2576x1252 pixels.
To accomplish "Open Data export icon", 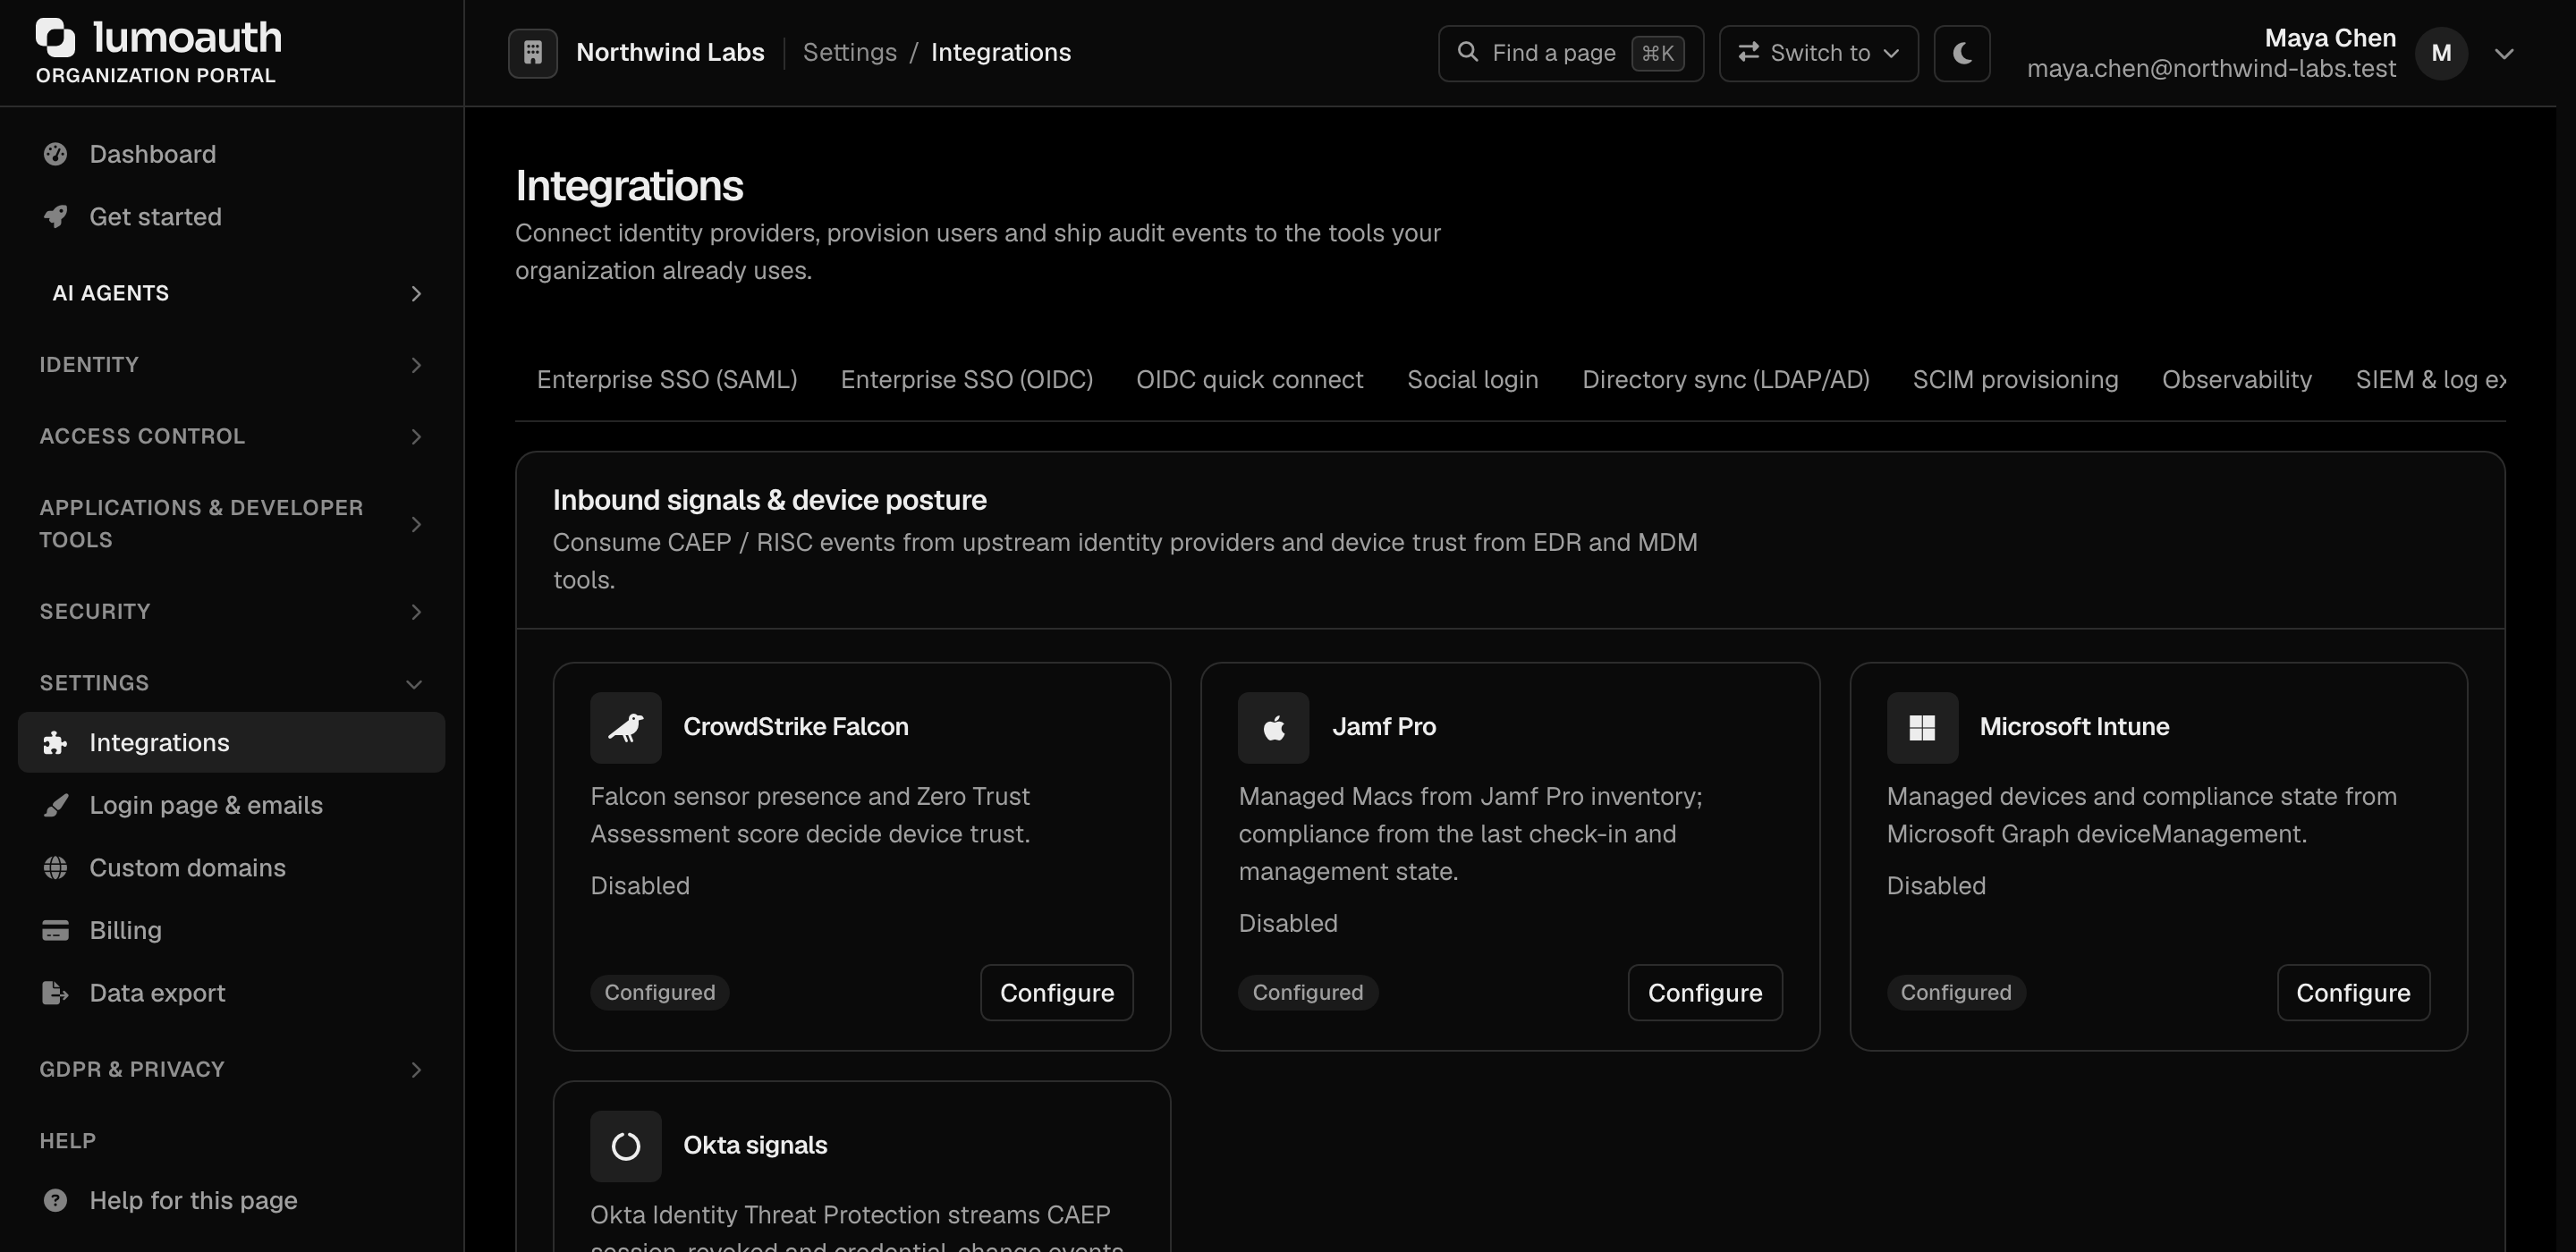I will (x=55, y=993).
